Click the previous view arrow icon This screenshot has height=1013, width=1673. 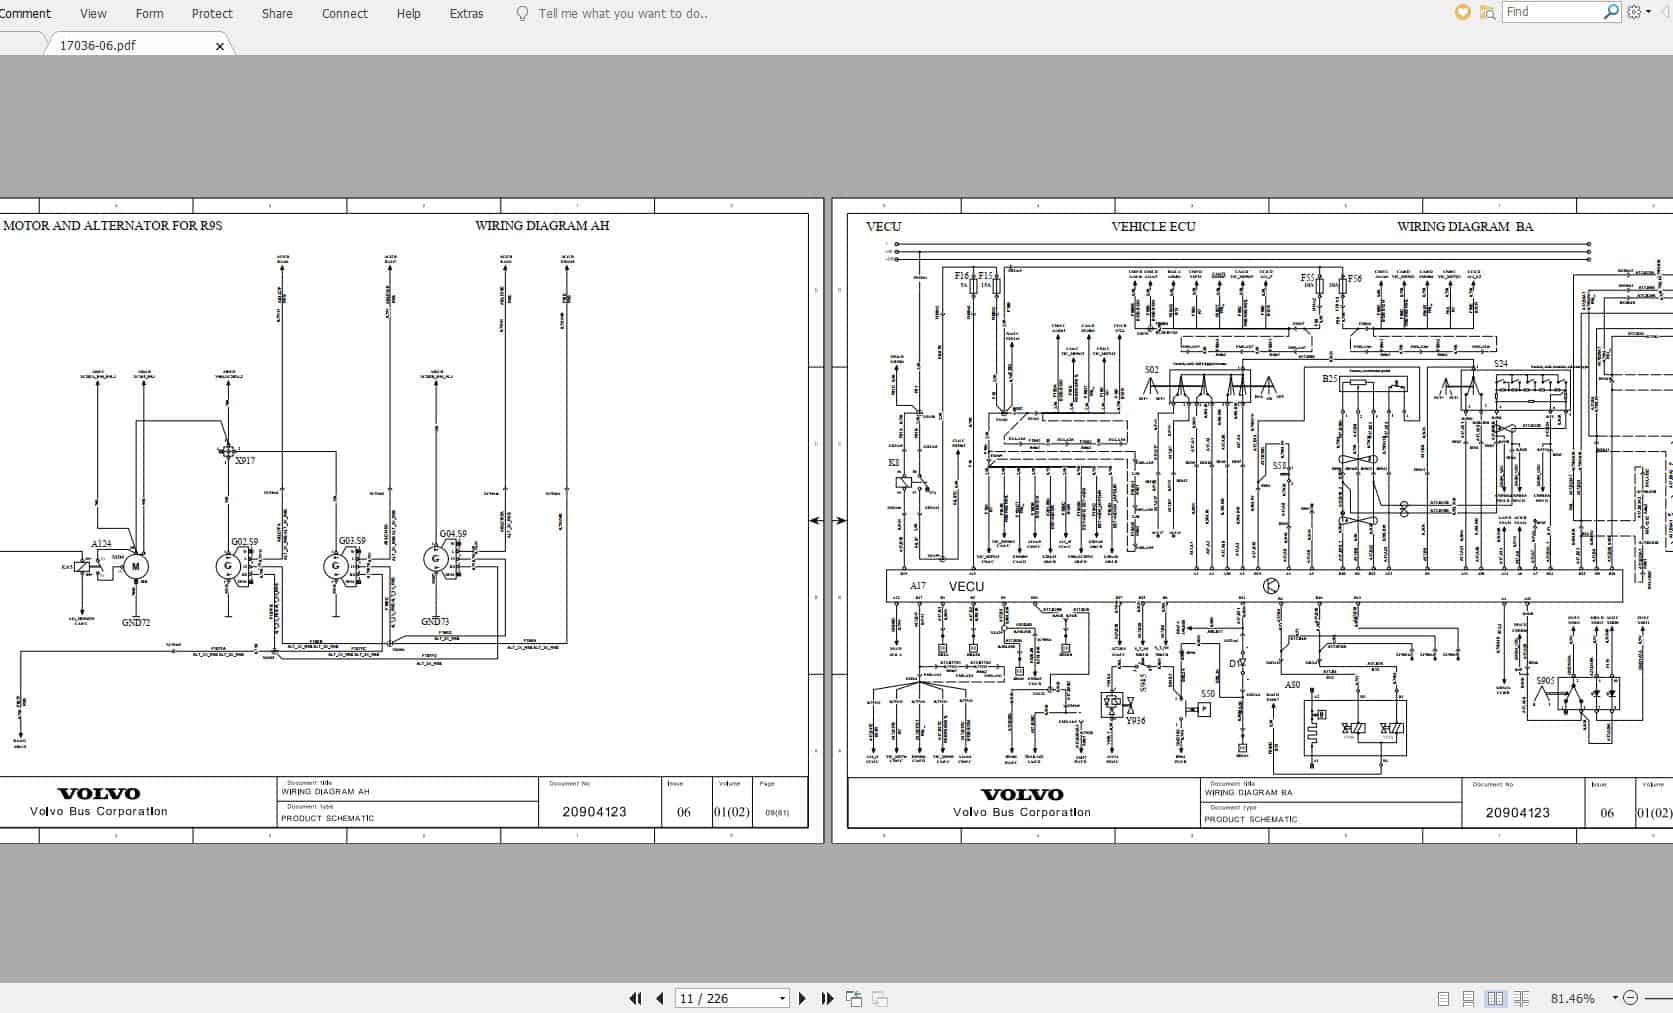[x=856, y=997]
